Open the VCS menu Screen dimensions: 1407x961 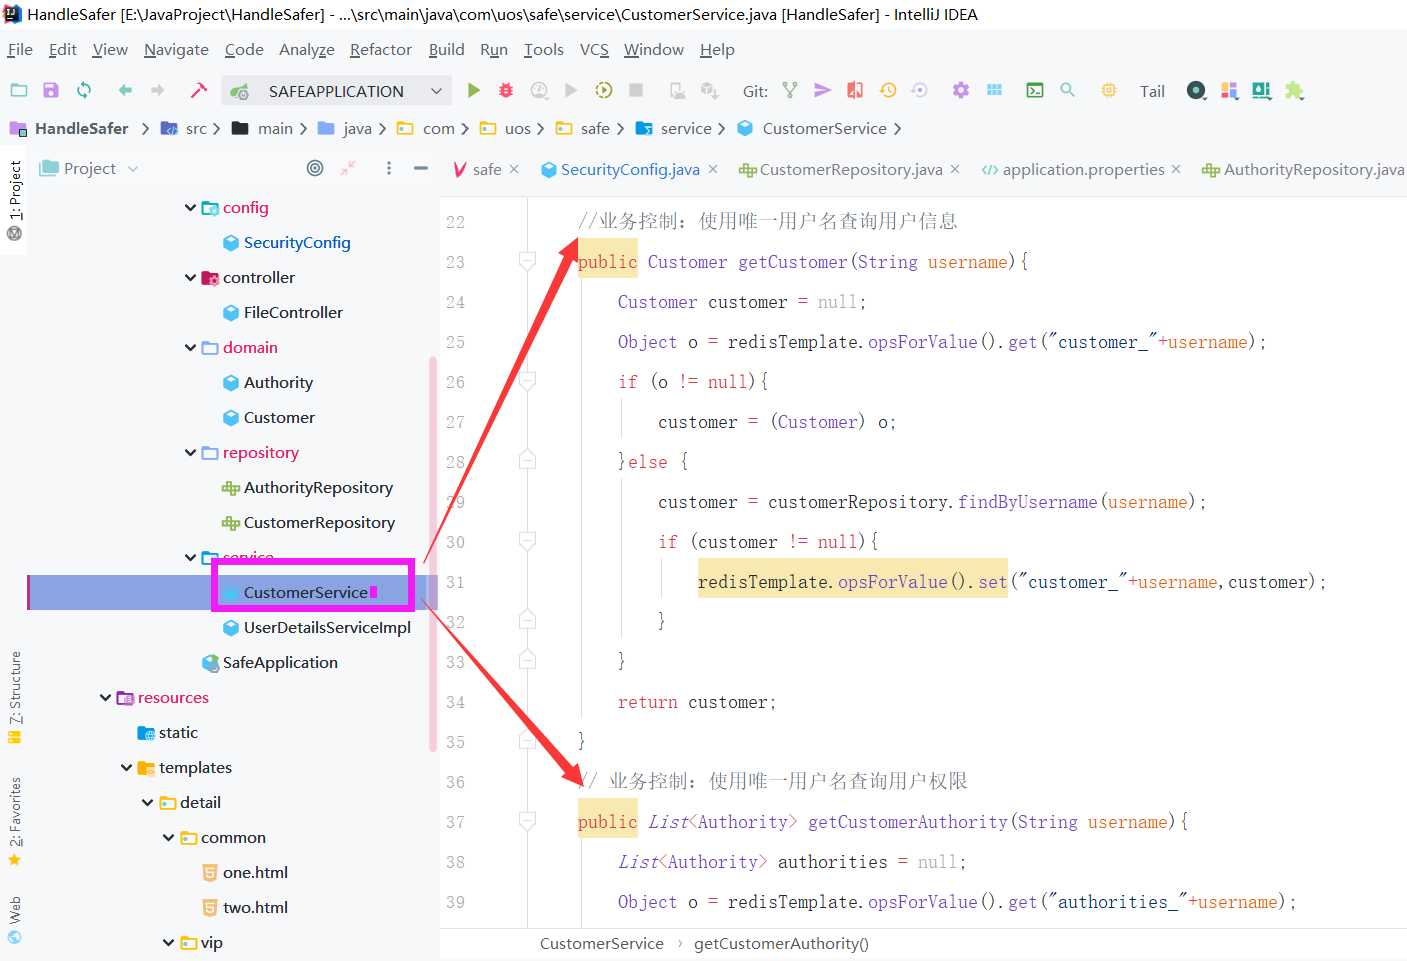click(594, 49)
